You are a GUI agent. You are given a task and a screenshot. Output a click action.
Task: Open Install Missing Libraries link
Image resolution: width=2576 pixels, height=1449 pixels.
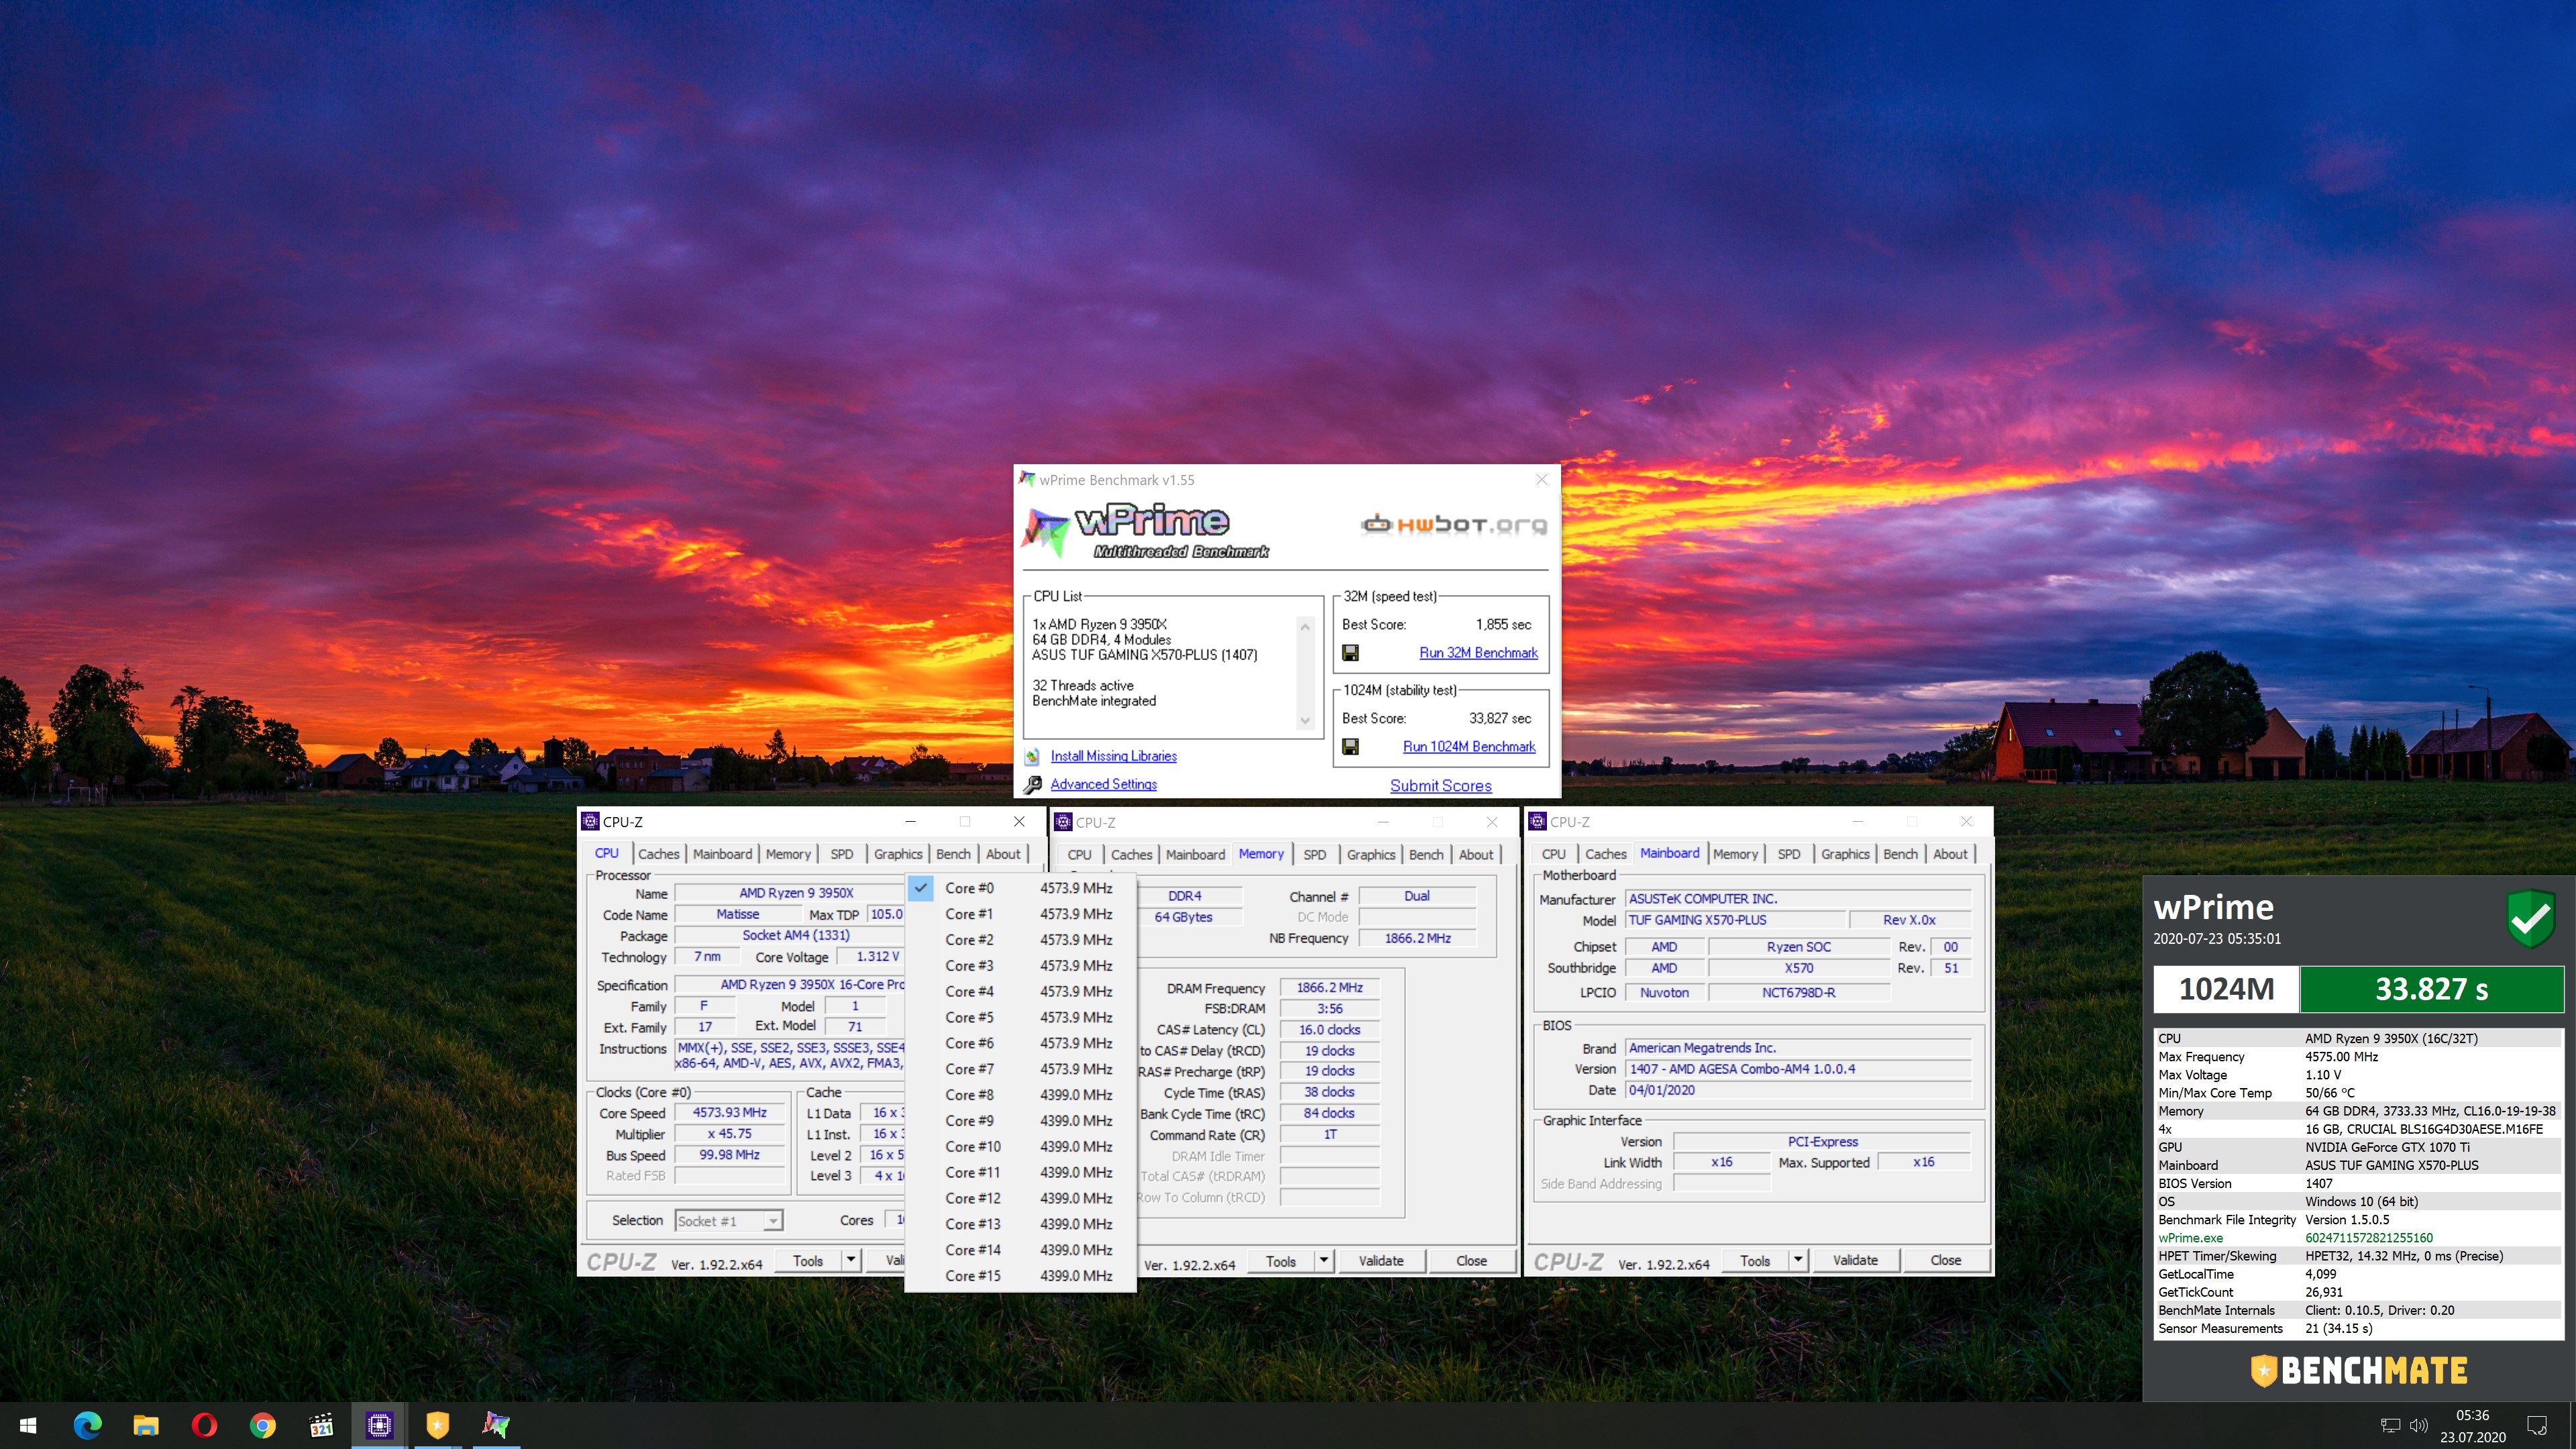pyautogui.click(x=1113, y=756)
